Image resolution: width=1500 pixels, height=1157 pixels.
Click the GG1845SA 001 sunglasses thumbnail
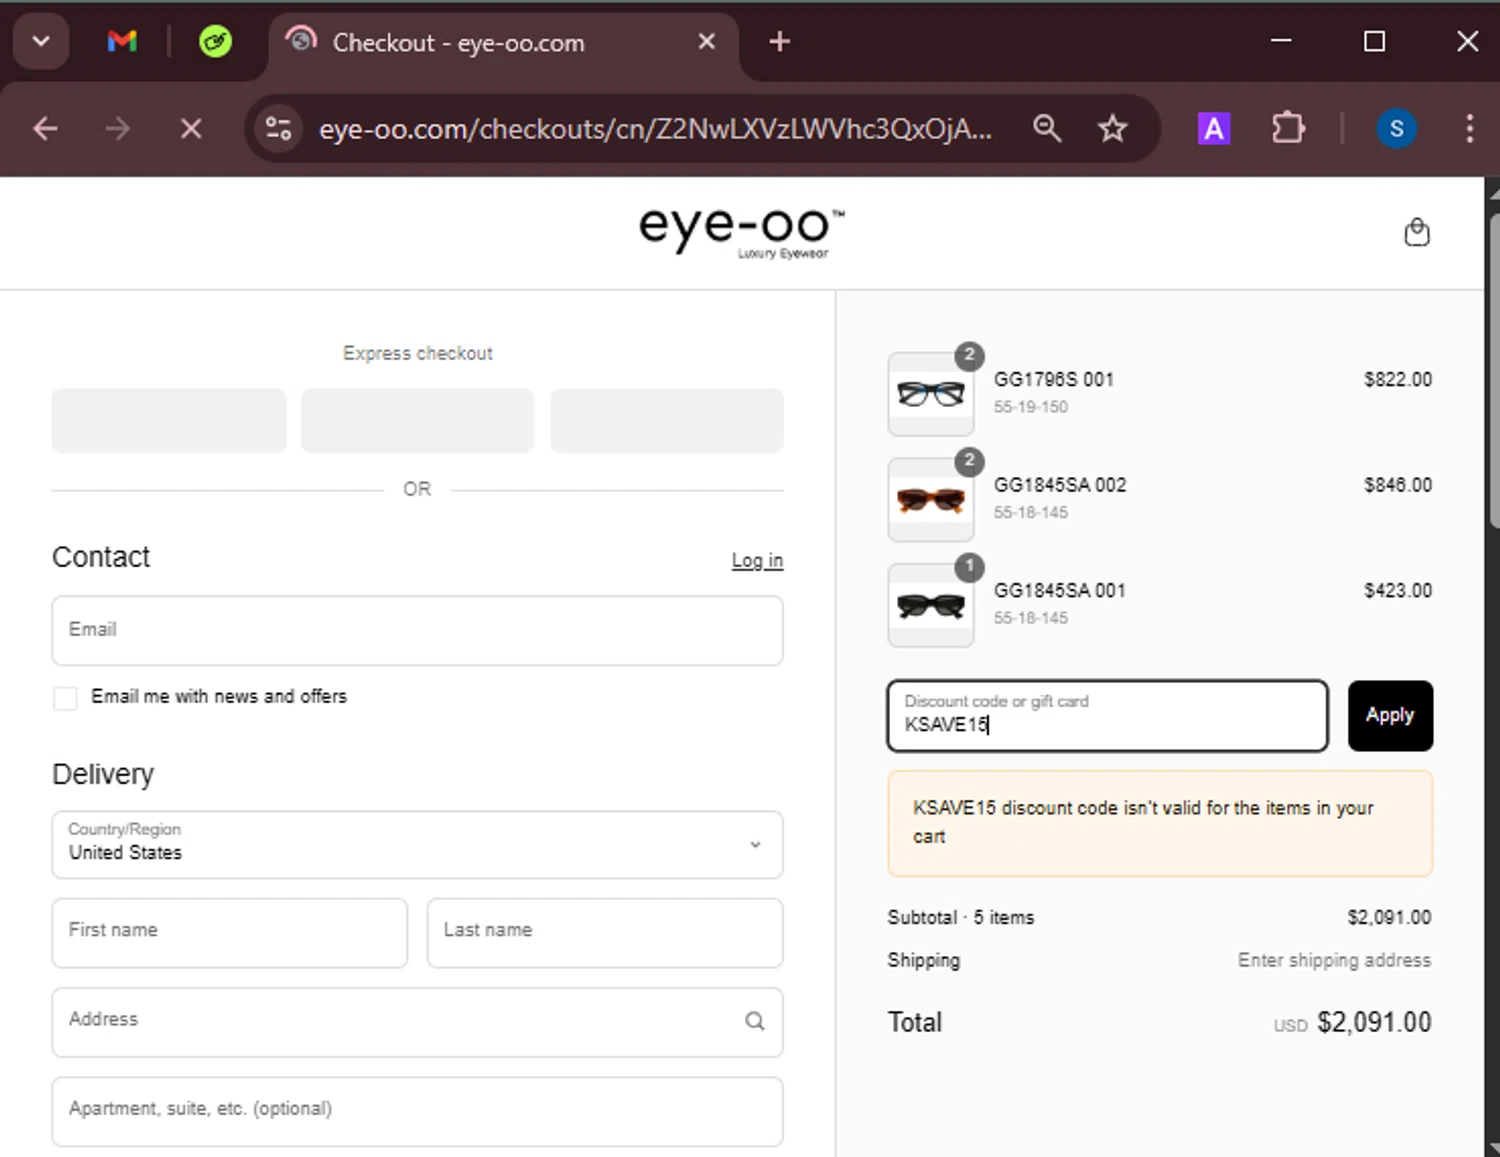[x=931, y=605]
